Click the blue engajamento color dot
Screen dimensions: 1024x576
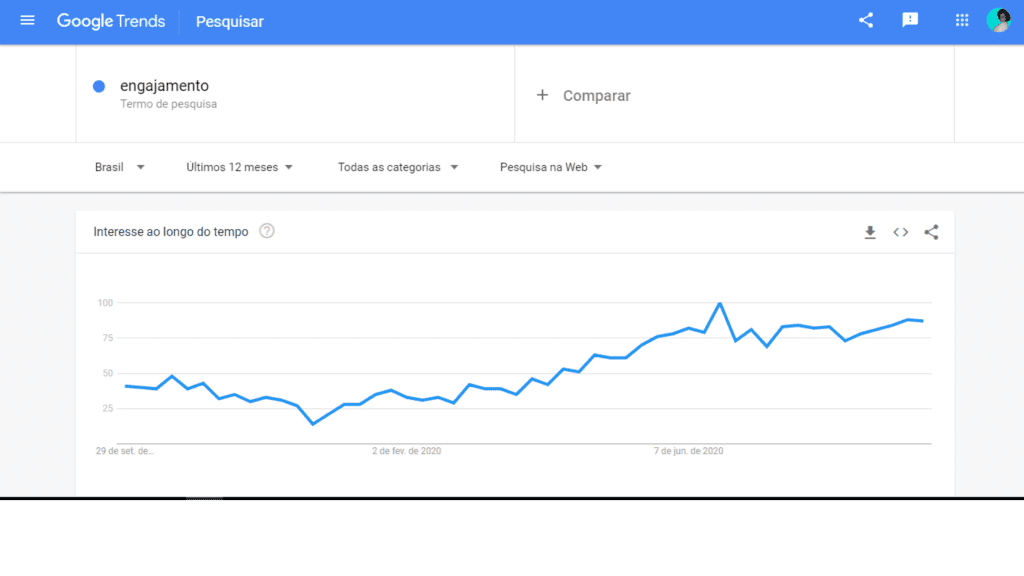99,86
